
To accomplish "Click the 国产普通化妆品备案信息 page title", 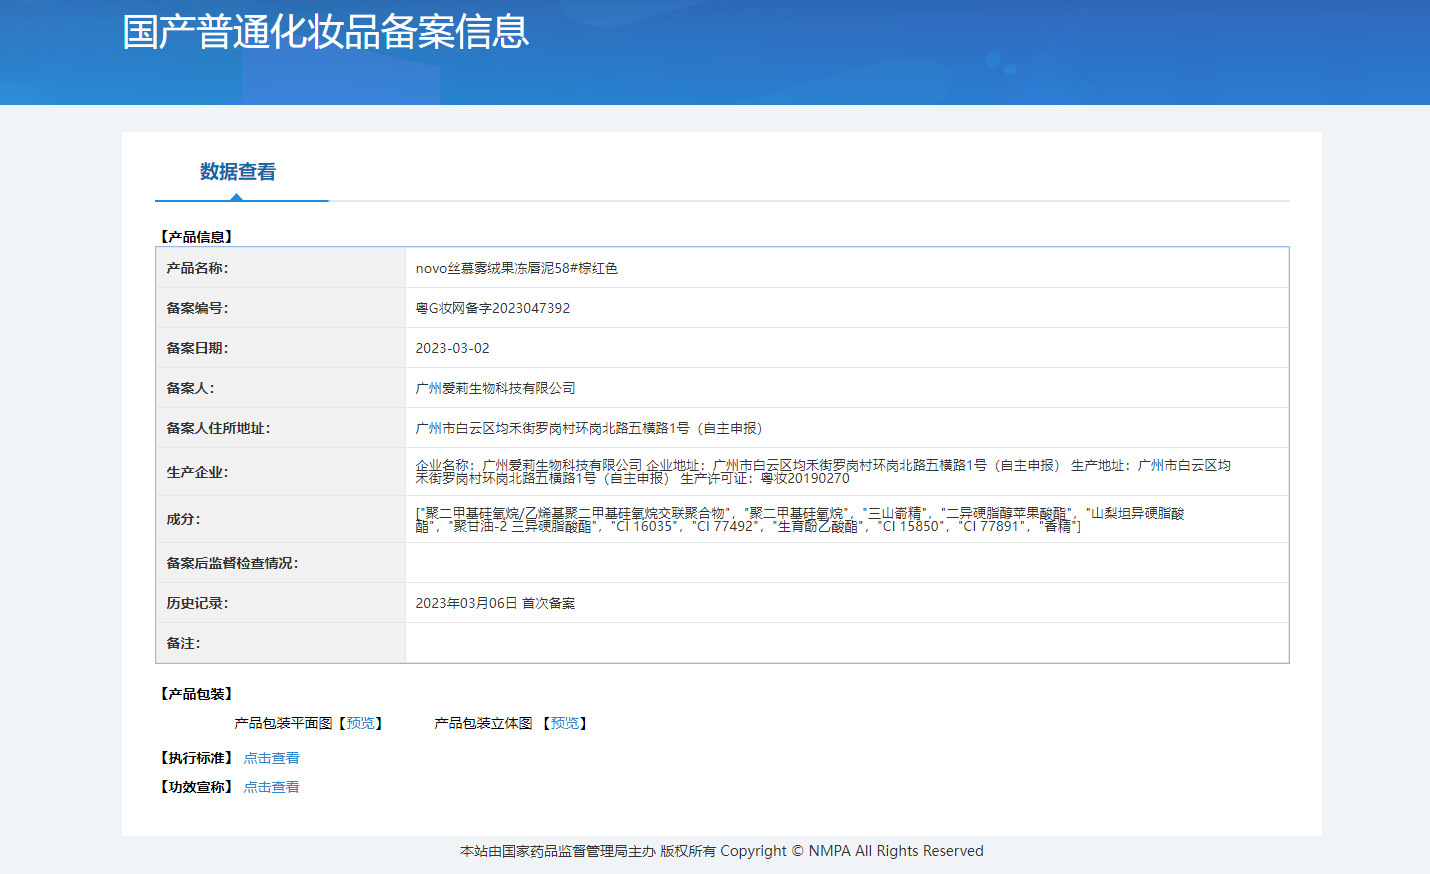I will pos(325,32).
